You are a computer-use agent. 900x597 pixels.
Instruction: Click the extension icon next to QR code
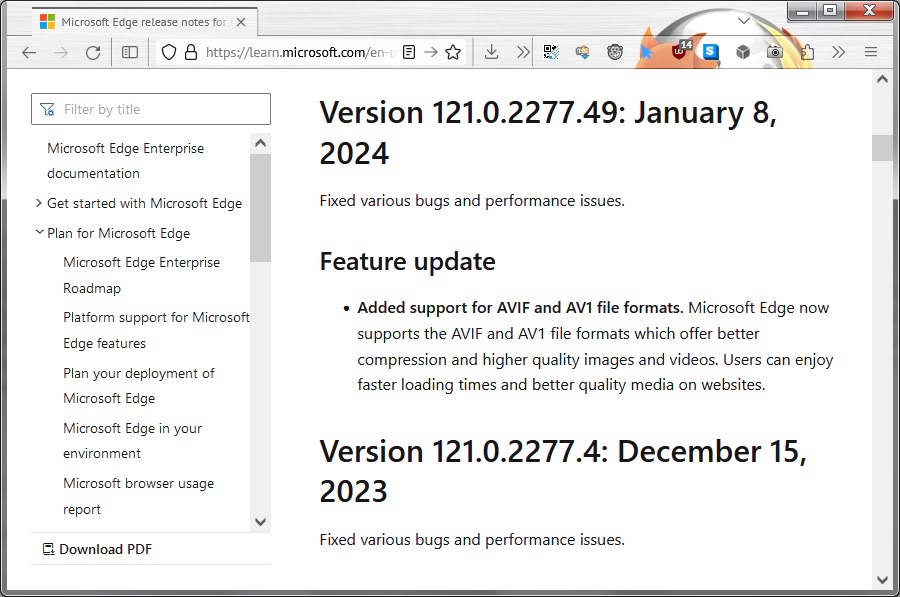tap(583, 53)
